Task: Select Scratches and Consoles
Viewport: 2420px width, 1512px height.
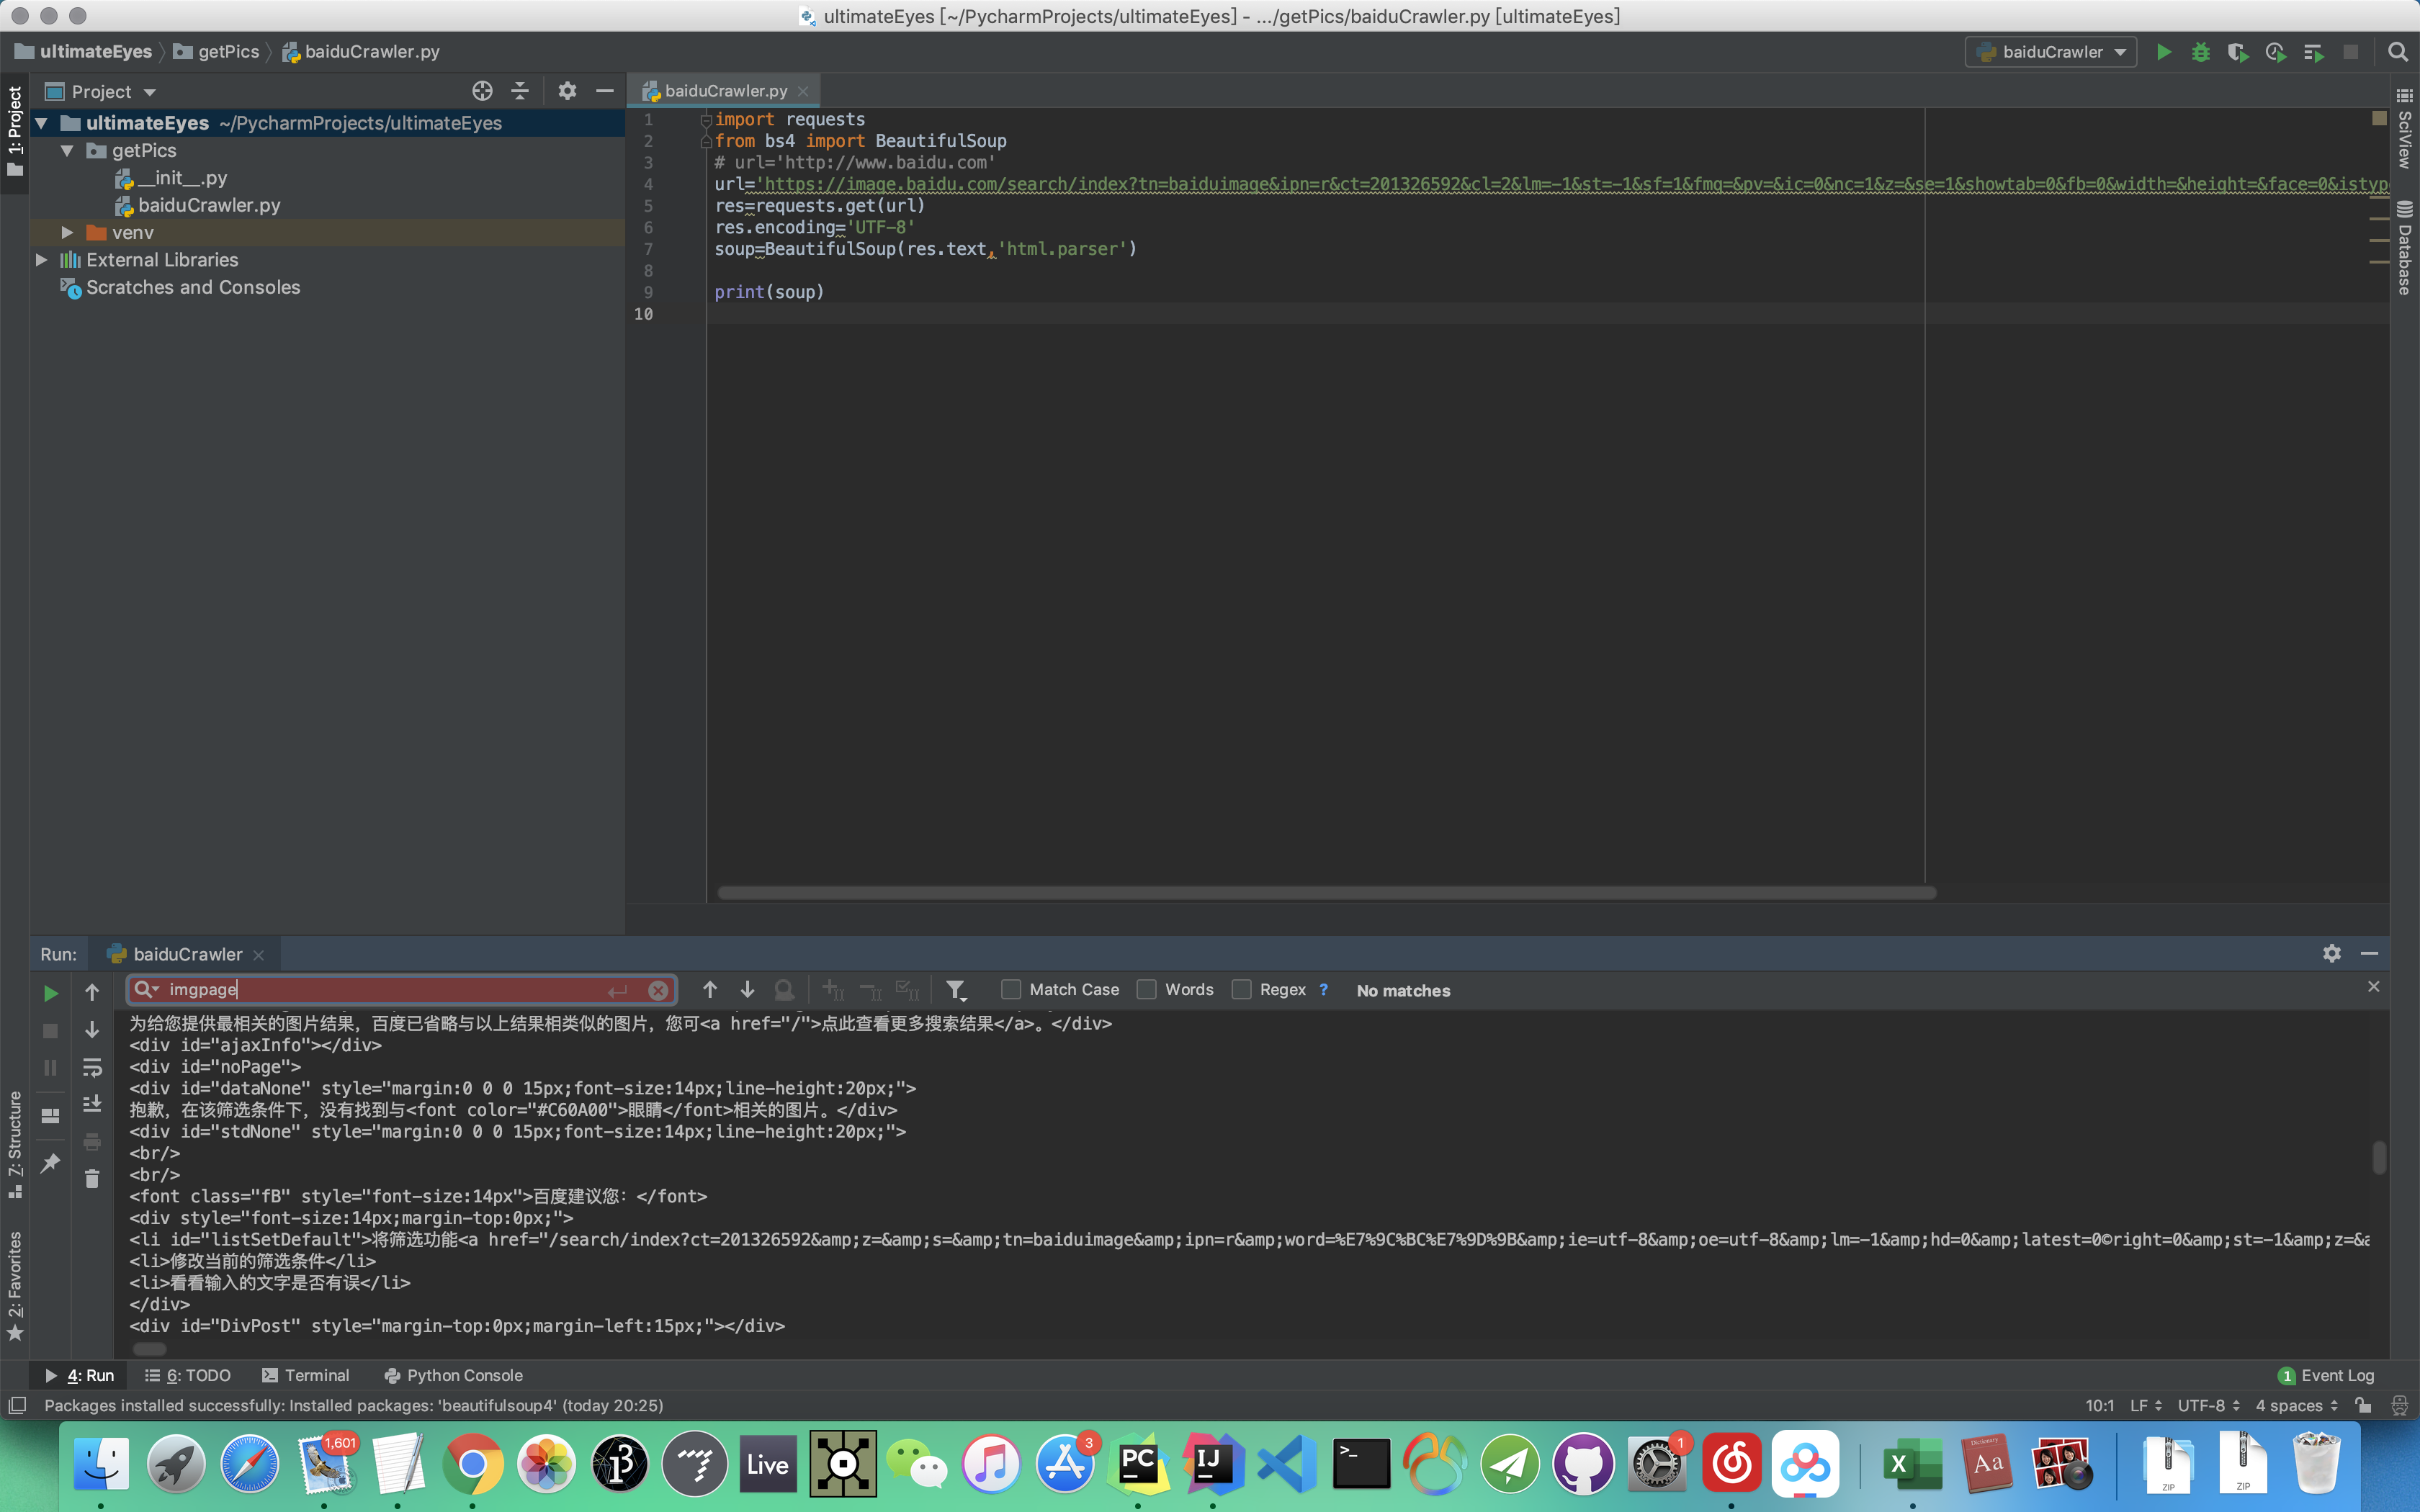Action: pyautogui.click(x=192, y=287)
